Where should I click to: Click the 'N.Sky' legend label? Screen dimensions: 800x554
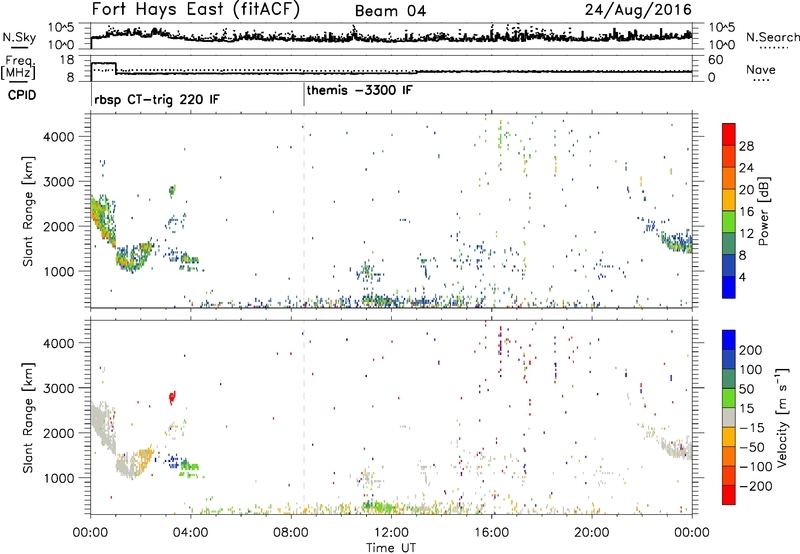(x=19, y=37)
